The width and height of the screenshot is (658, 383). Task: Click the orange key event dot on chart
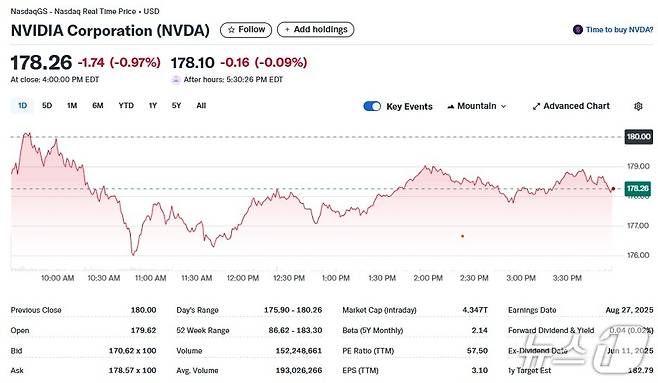point(462,236)
